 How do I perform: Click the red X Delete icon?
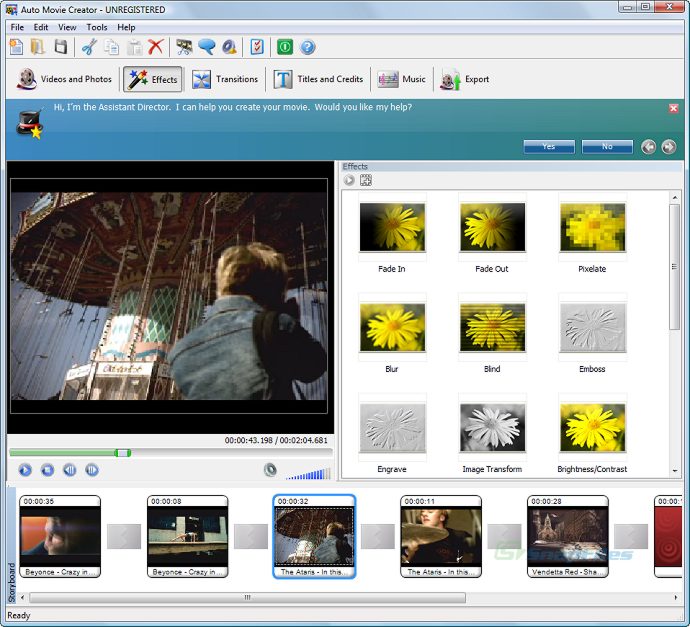[x=156, y=47]
